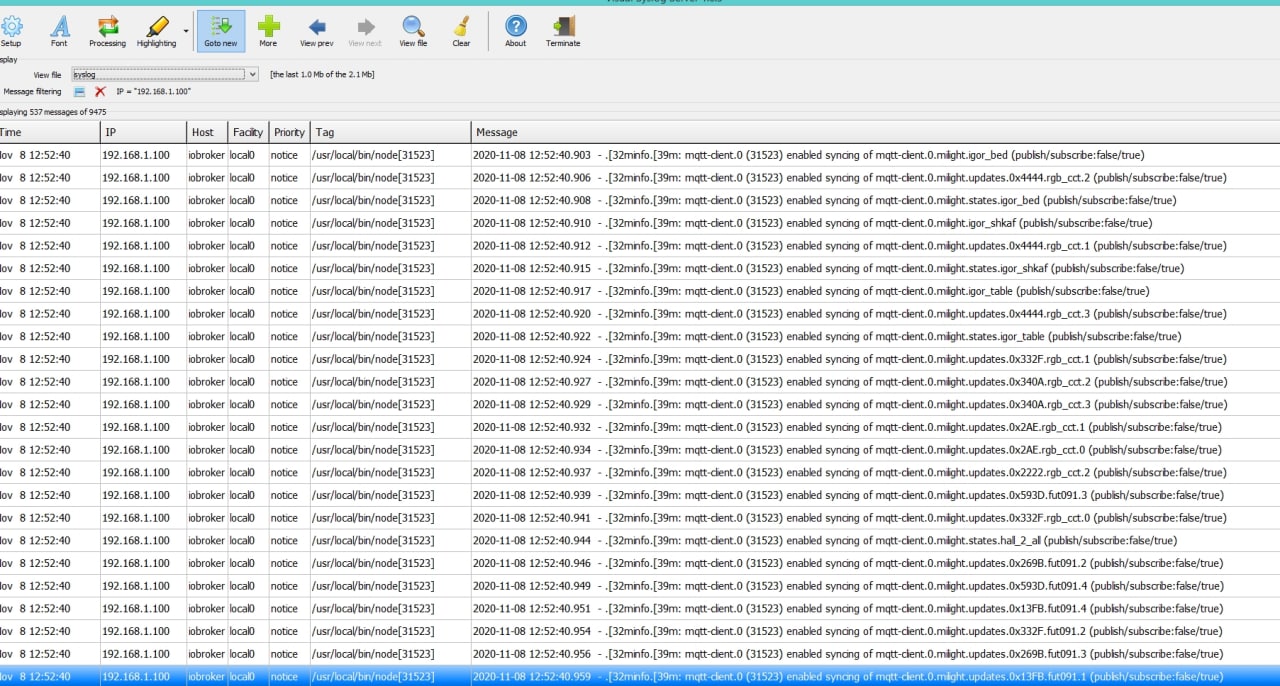Open the About dialog
The image size is (1280, 686).
point(516,31)
